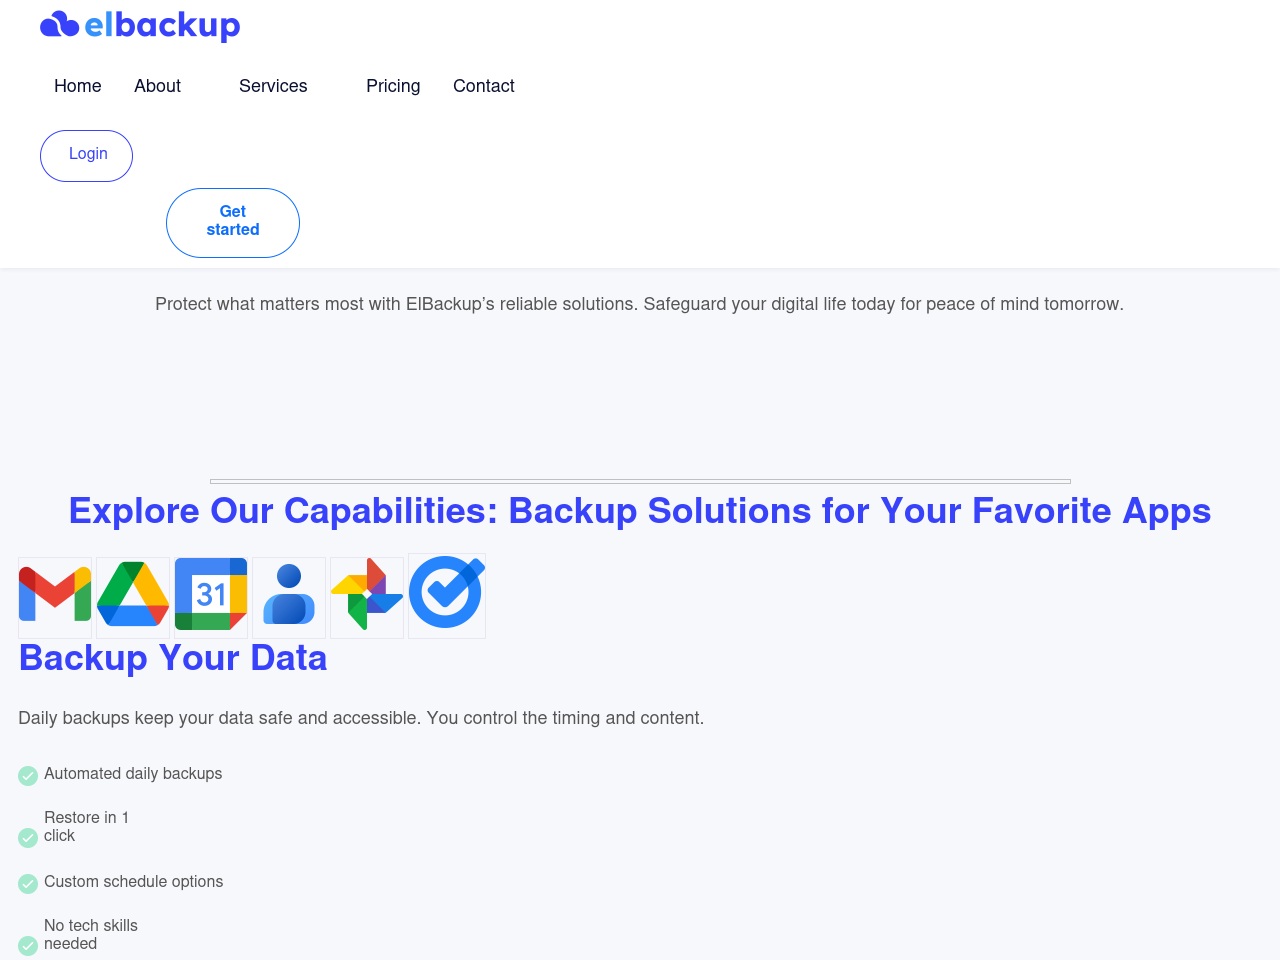Click the checkmark beside Restore in 1 click
This screenshot has height=960, width=1280.
pyautogui.click(x=28, y=837)
